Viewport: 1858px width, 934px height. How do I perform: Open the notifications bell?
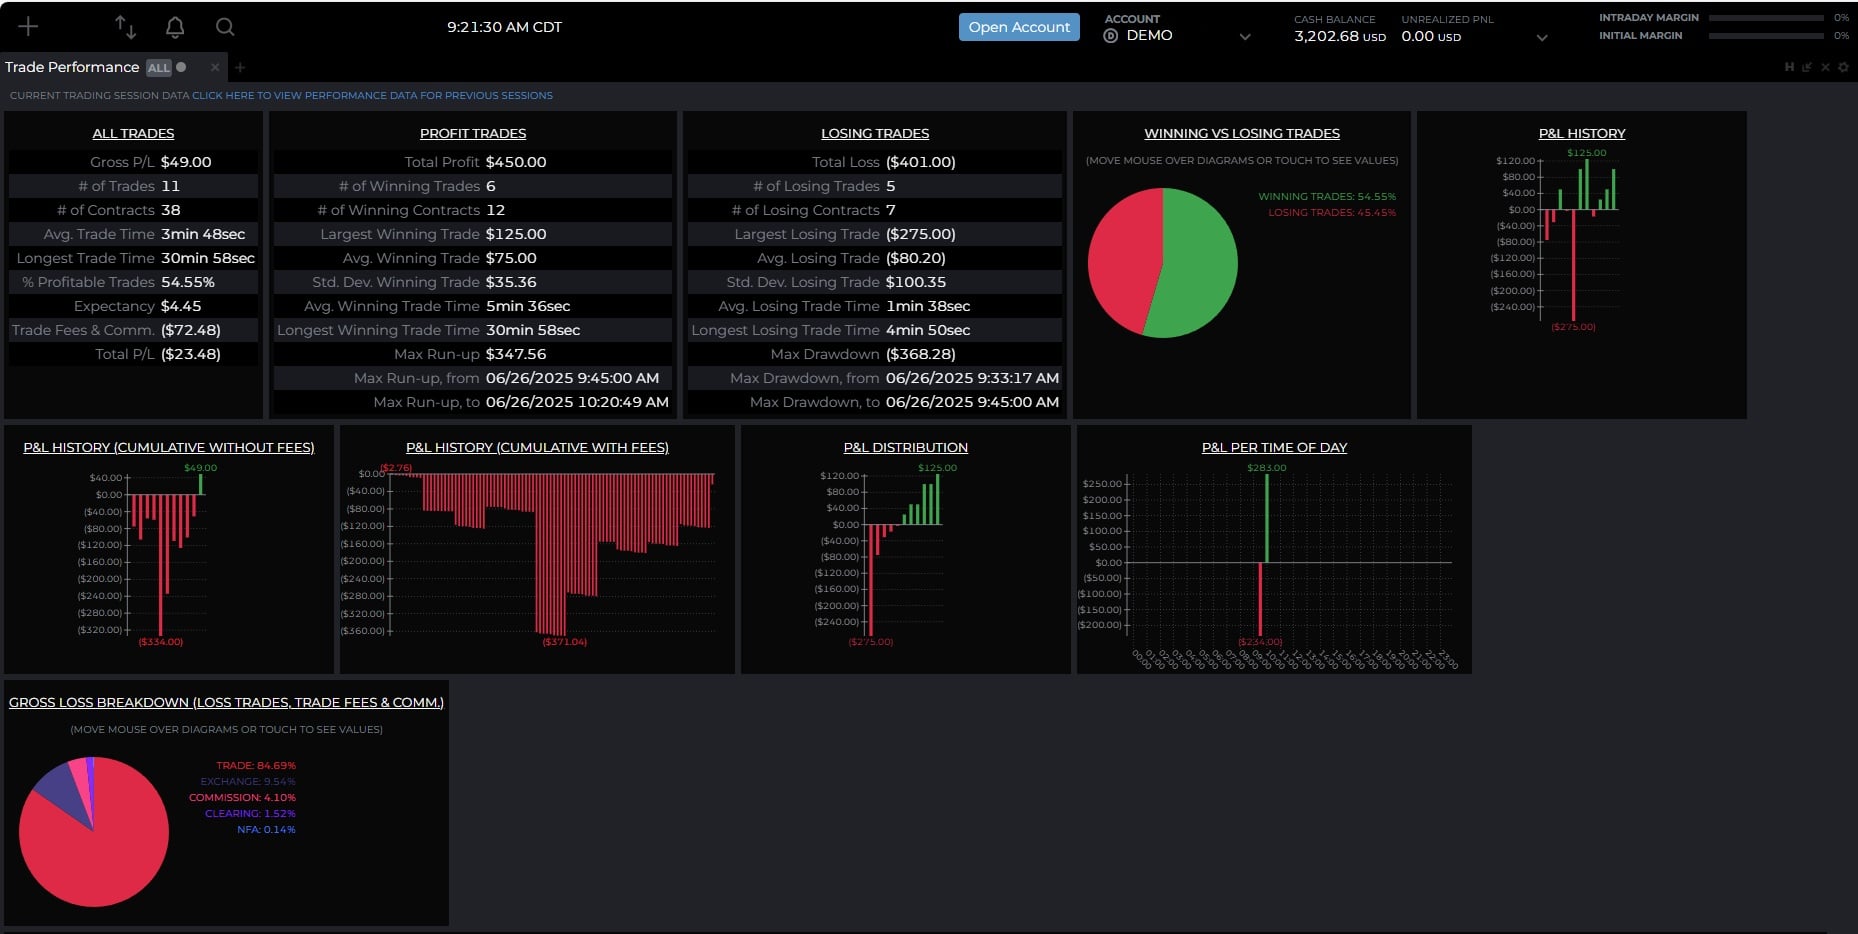click(175, 27)
